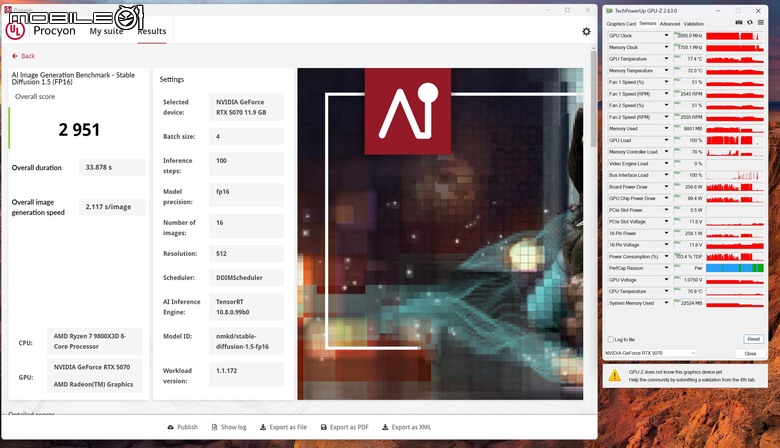Switch to the Graphics Card tab in GPU-Z
This screenshot has width=780, height=448.
(x=621, y=24)
